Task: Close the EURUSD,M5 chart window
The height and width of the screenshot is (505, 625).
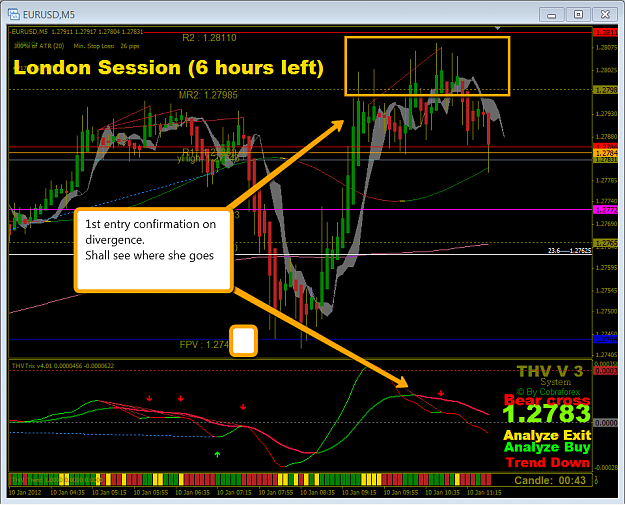Action: tap(605, 15)
